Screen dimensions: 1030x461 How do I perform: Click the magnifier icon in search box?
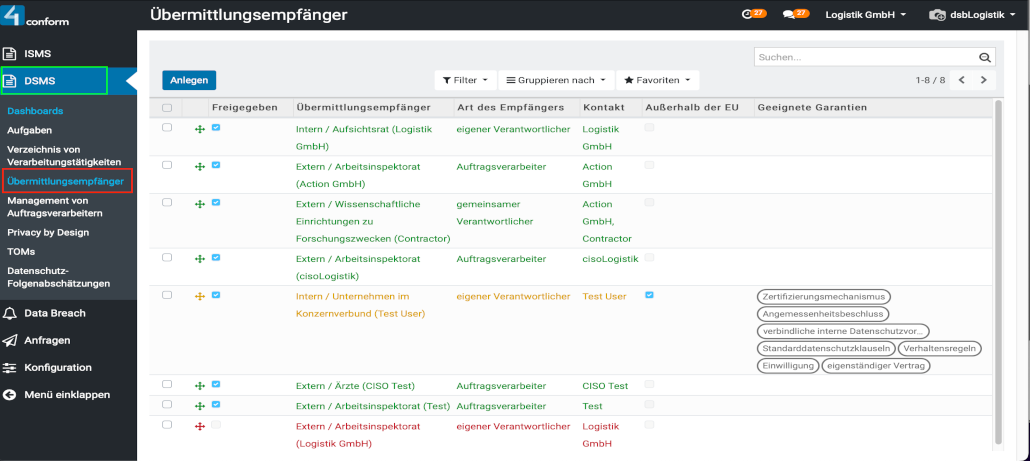pos(985,58)
